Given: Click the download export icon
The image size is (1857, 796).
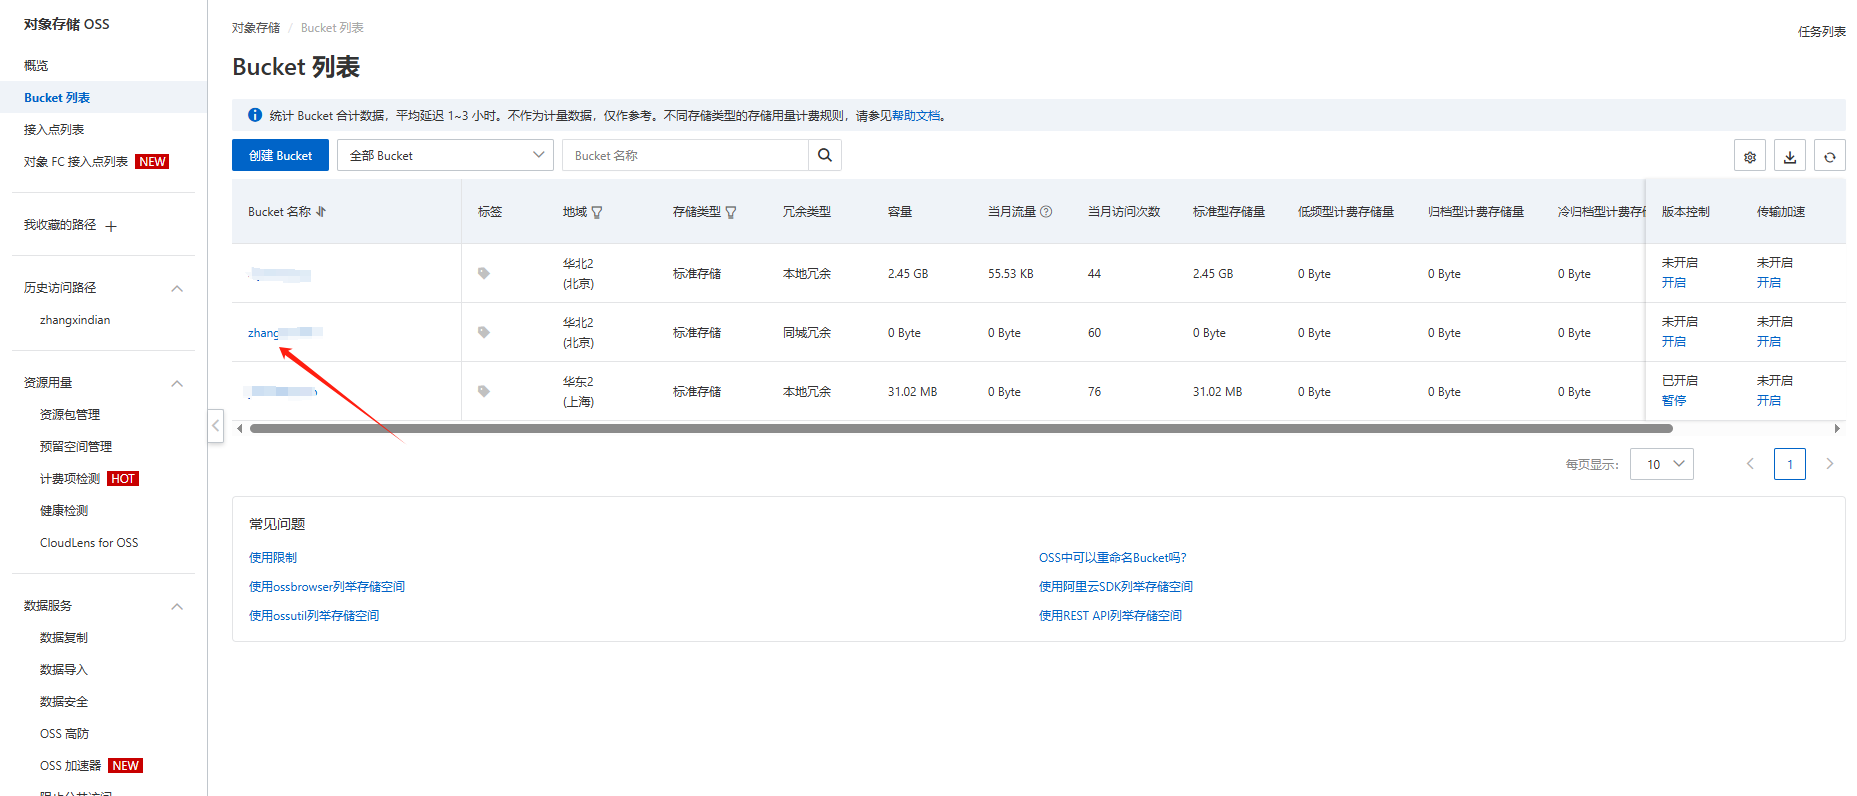Looking at the screenshot, I should pos(1789,156).
